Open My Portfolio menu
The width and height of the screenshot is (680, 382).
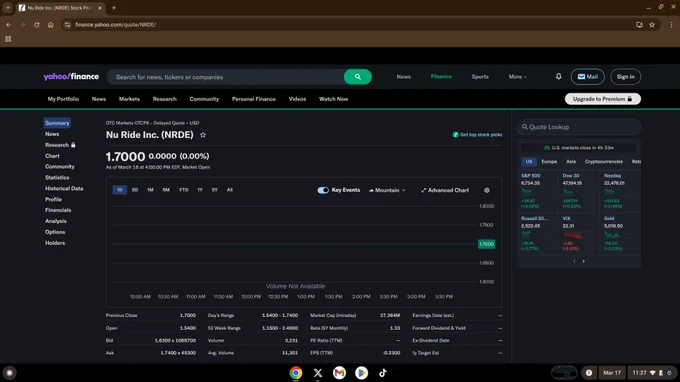[x=63, y=99]
